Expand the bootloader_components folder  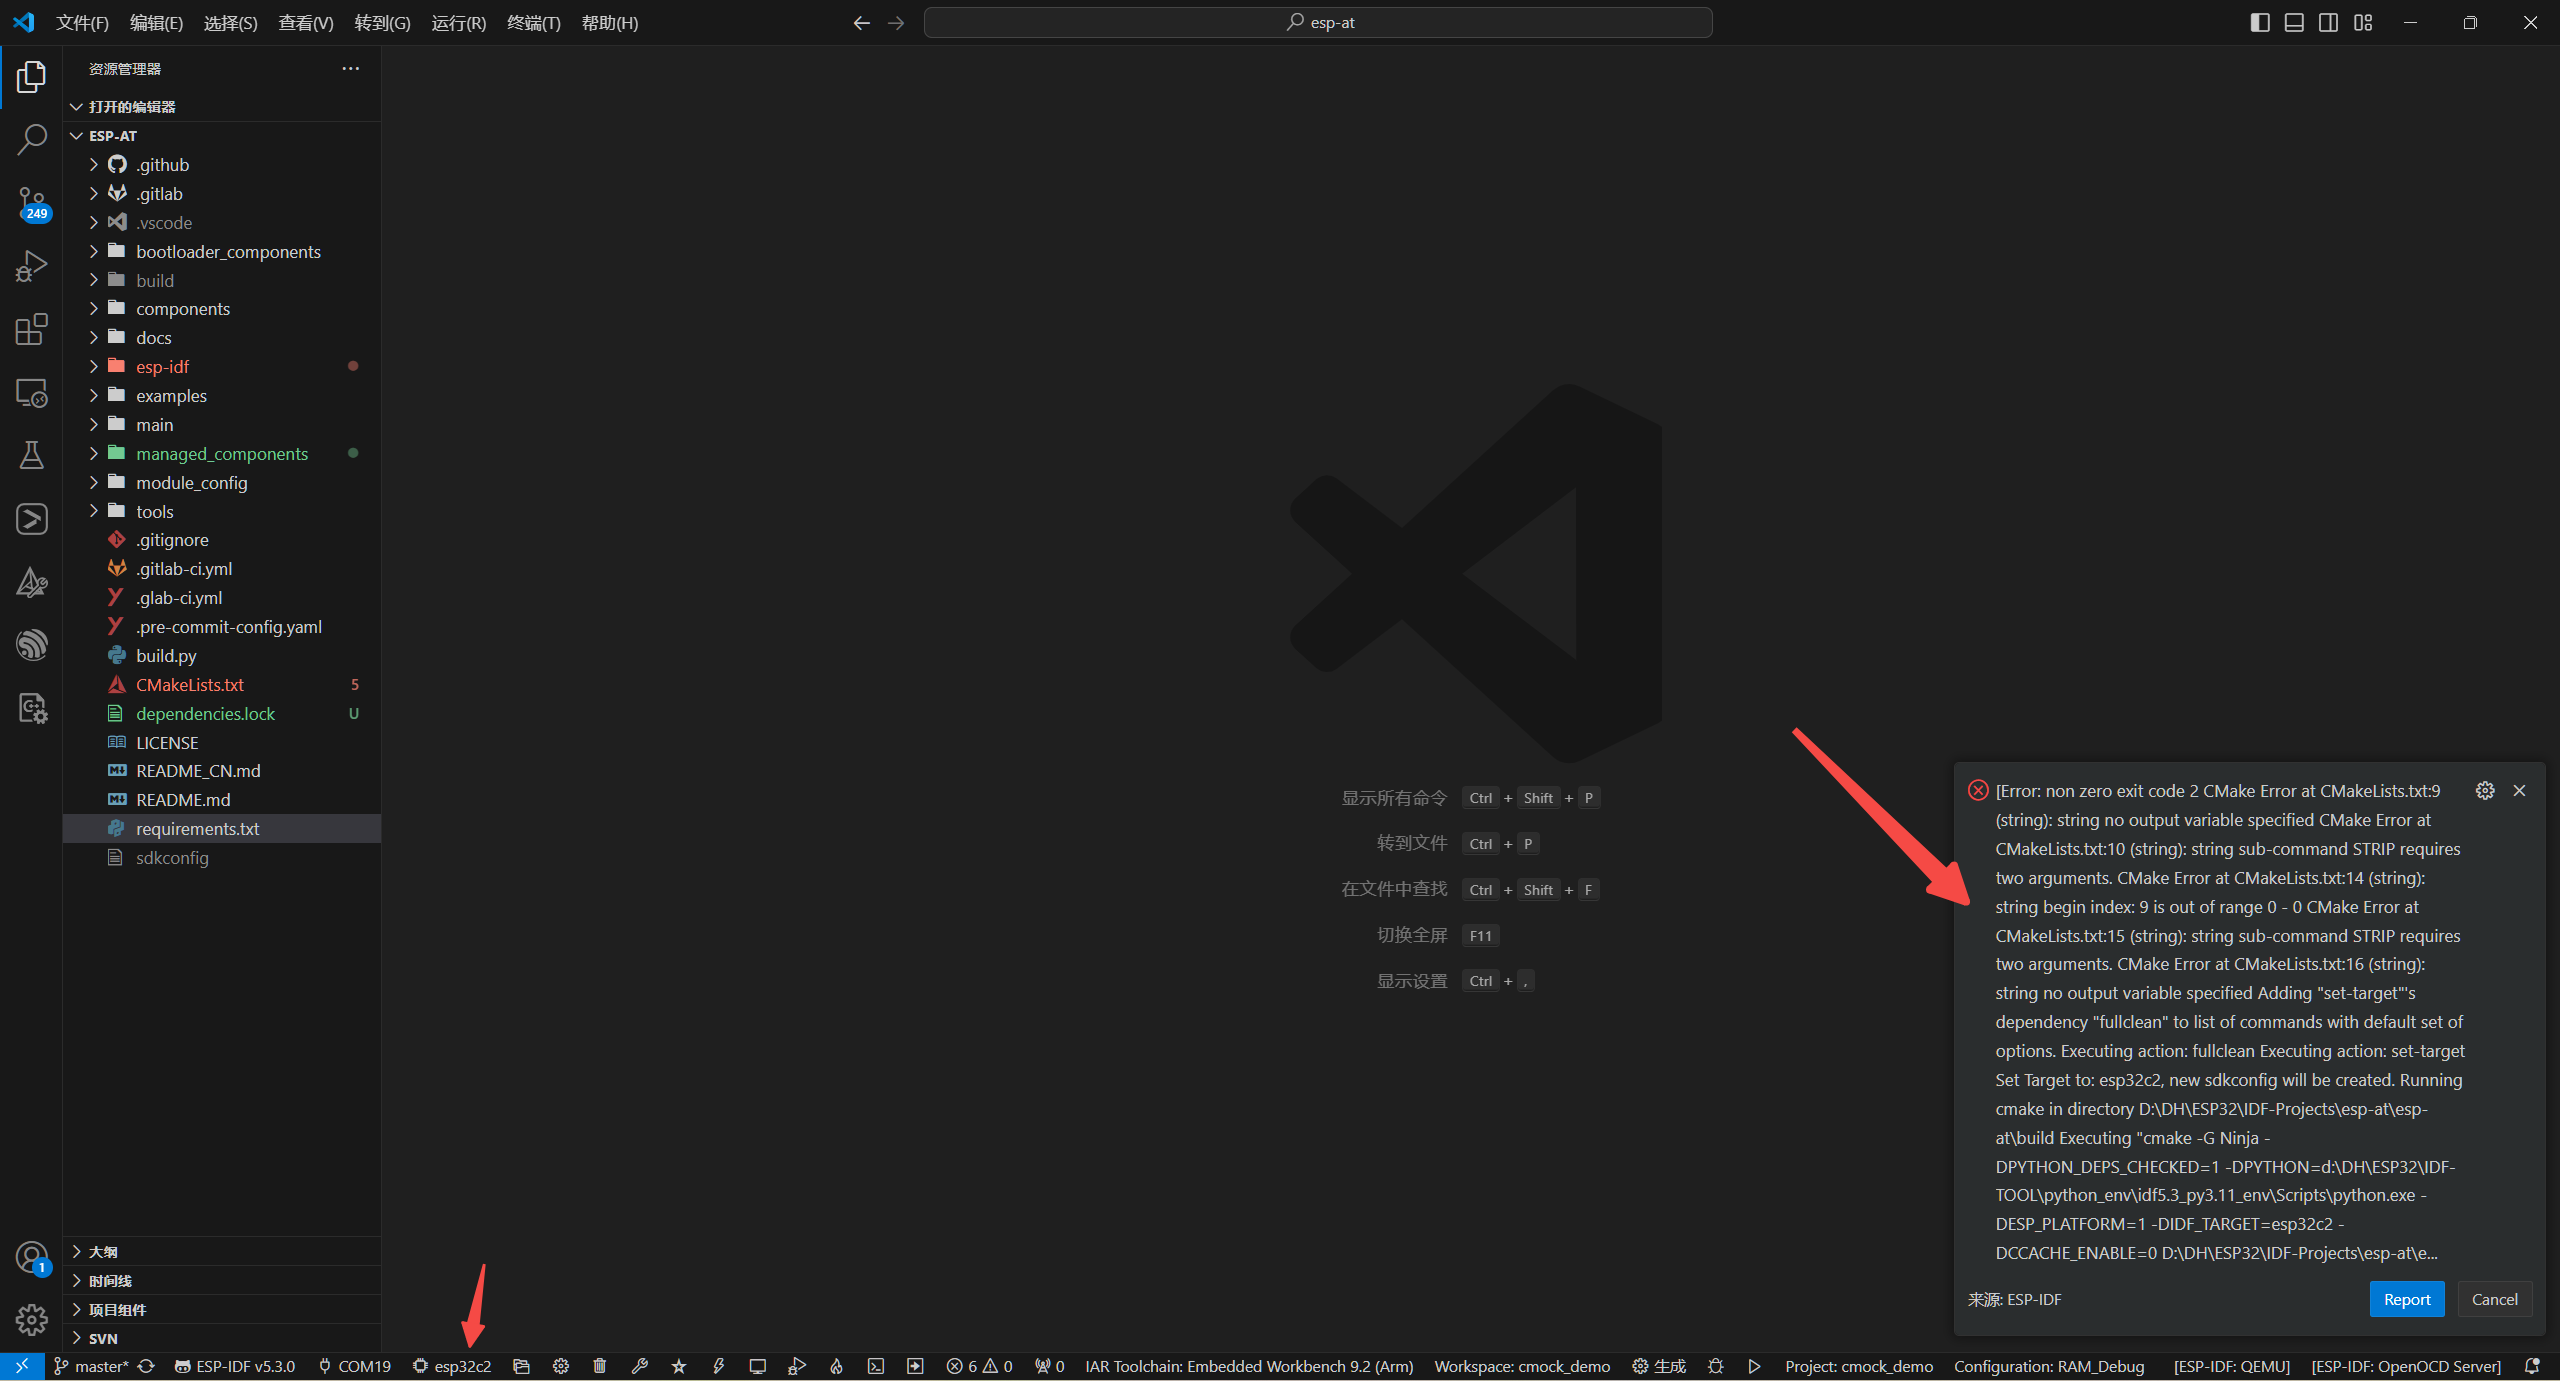tap(221, 252)
